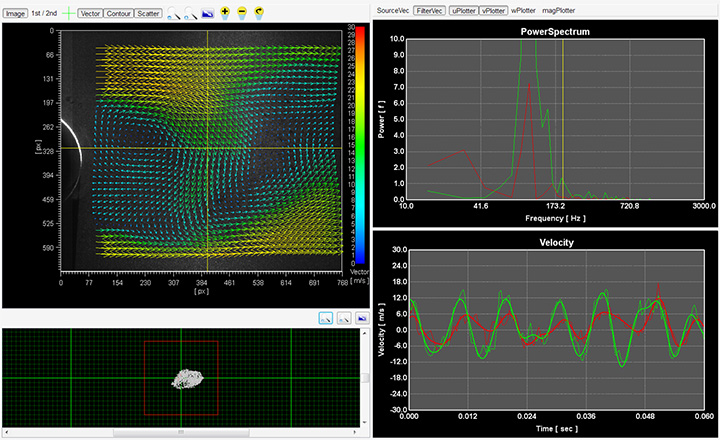
Task: Toggle the uPlotter button
Action: 463,11
